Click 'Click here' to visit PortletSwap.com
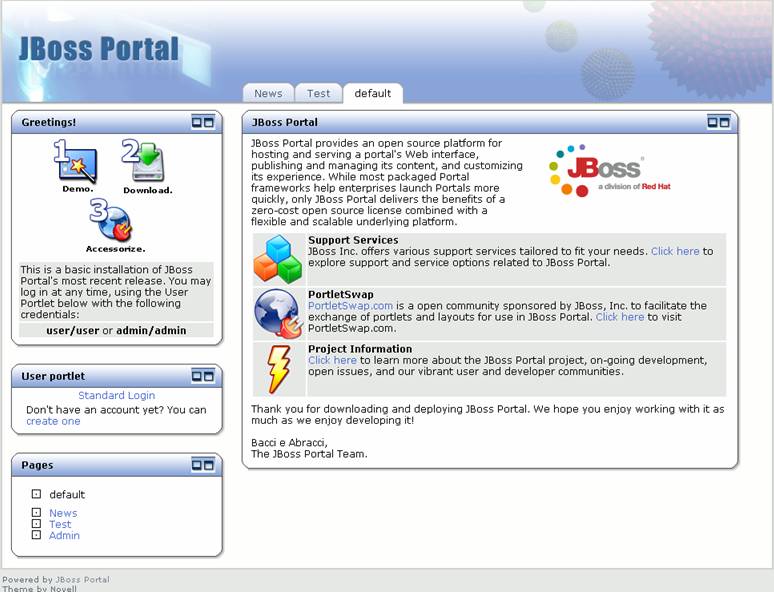The width and height of the screenshot is (774, 592). (x=620, y=317)
